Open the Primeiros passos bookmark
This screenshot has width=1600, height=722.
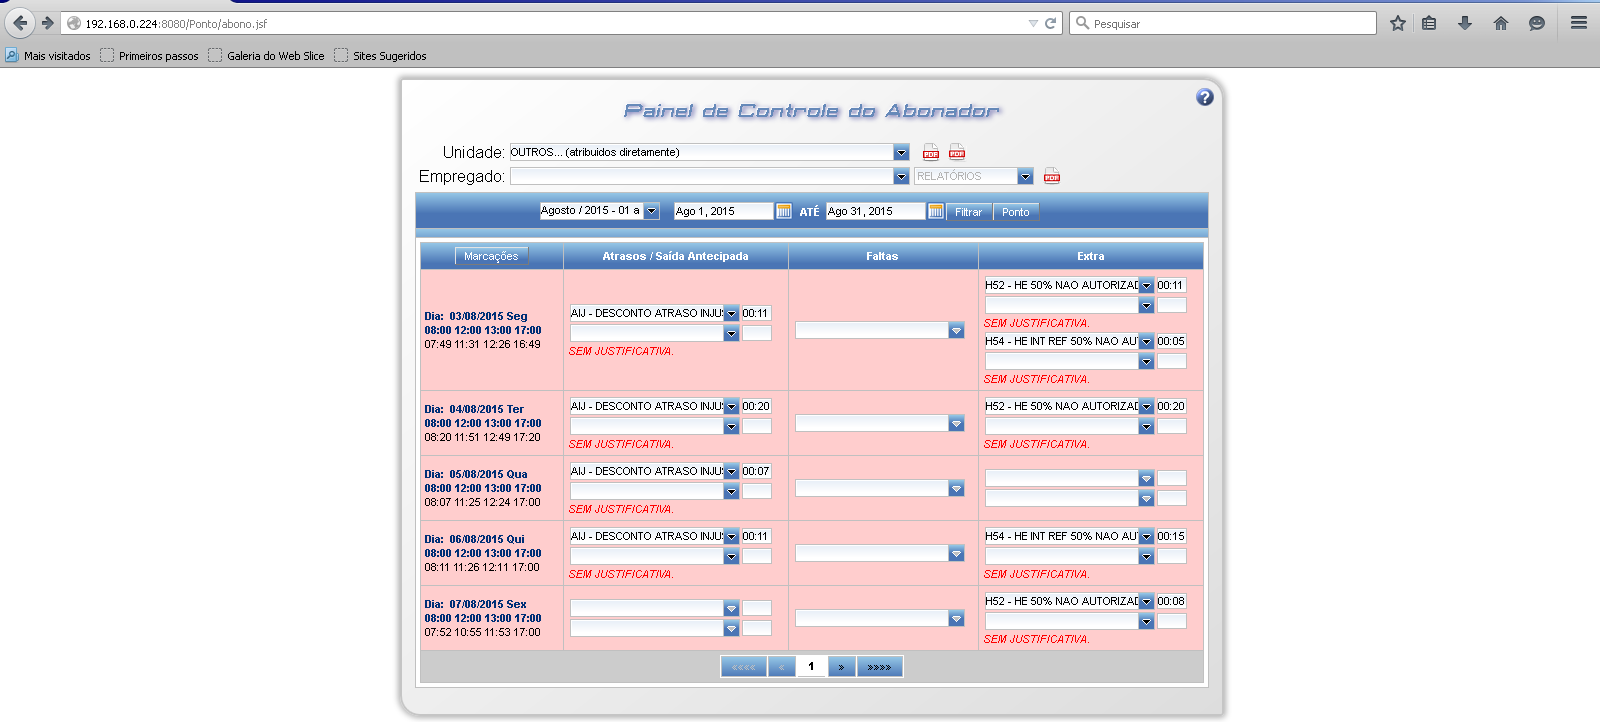coord(150,56)
